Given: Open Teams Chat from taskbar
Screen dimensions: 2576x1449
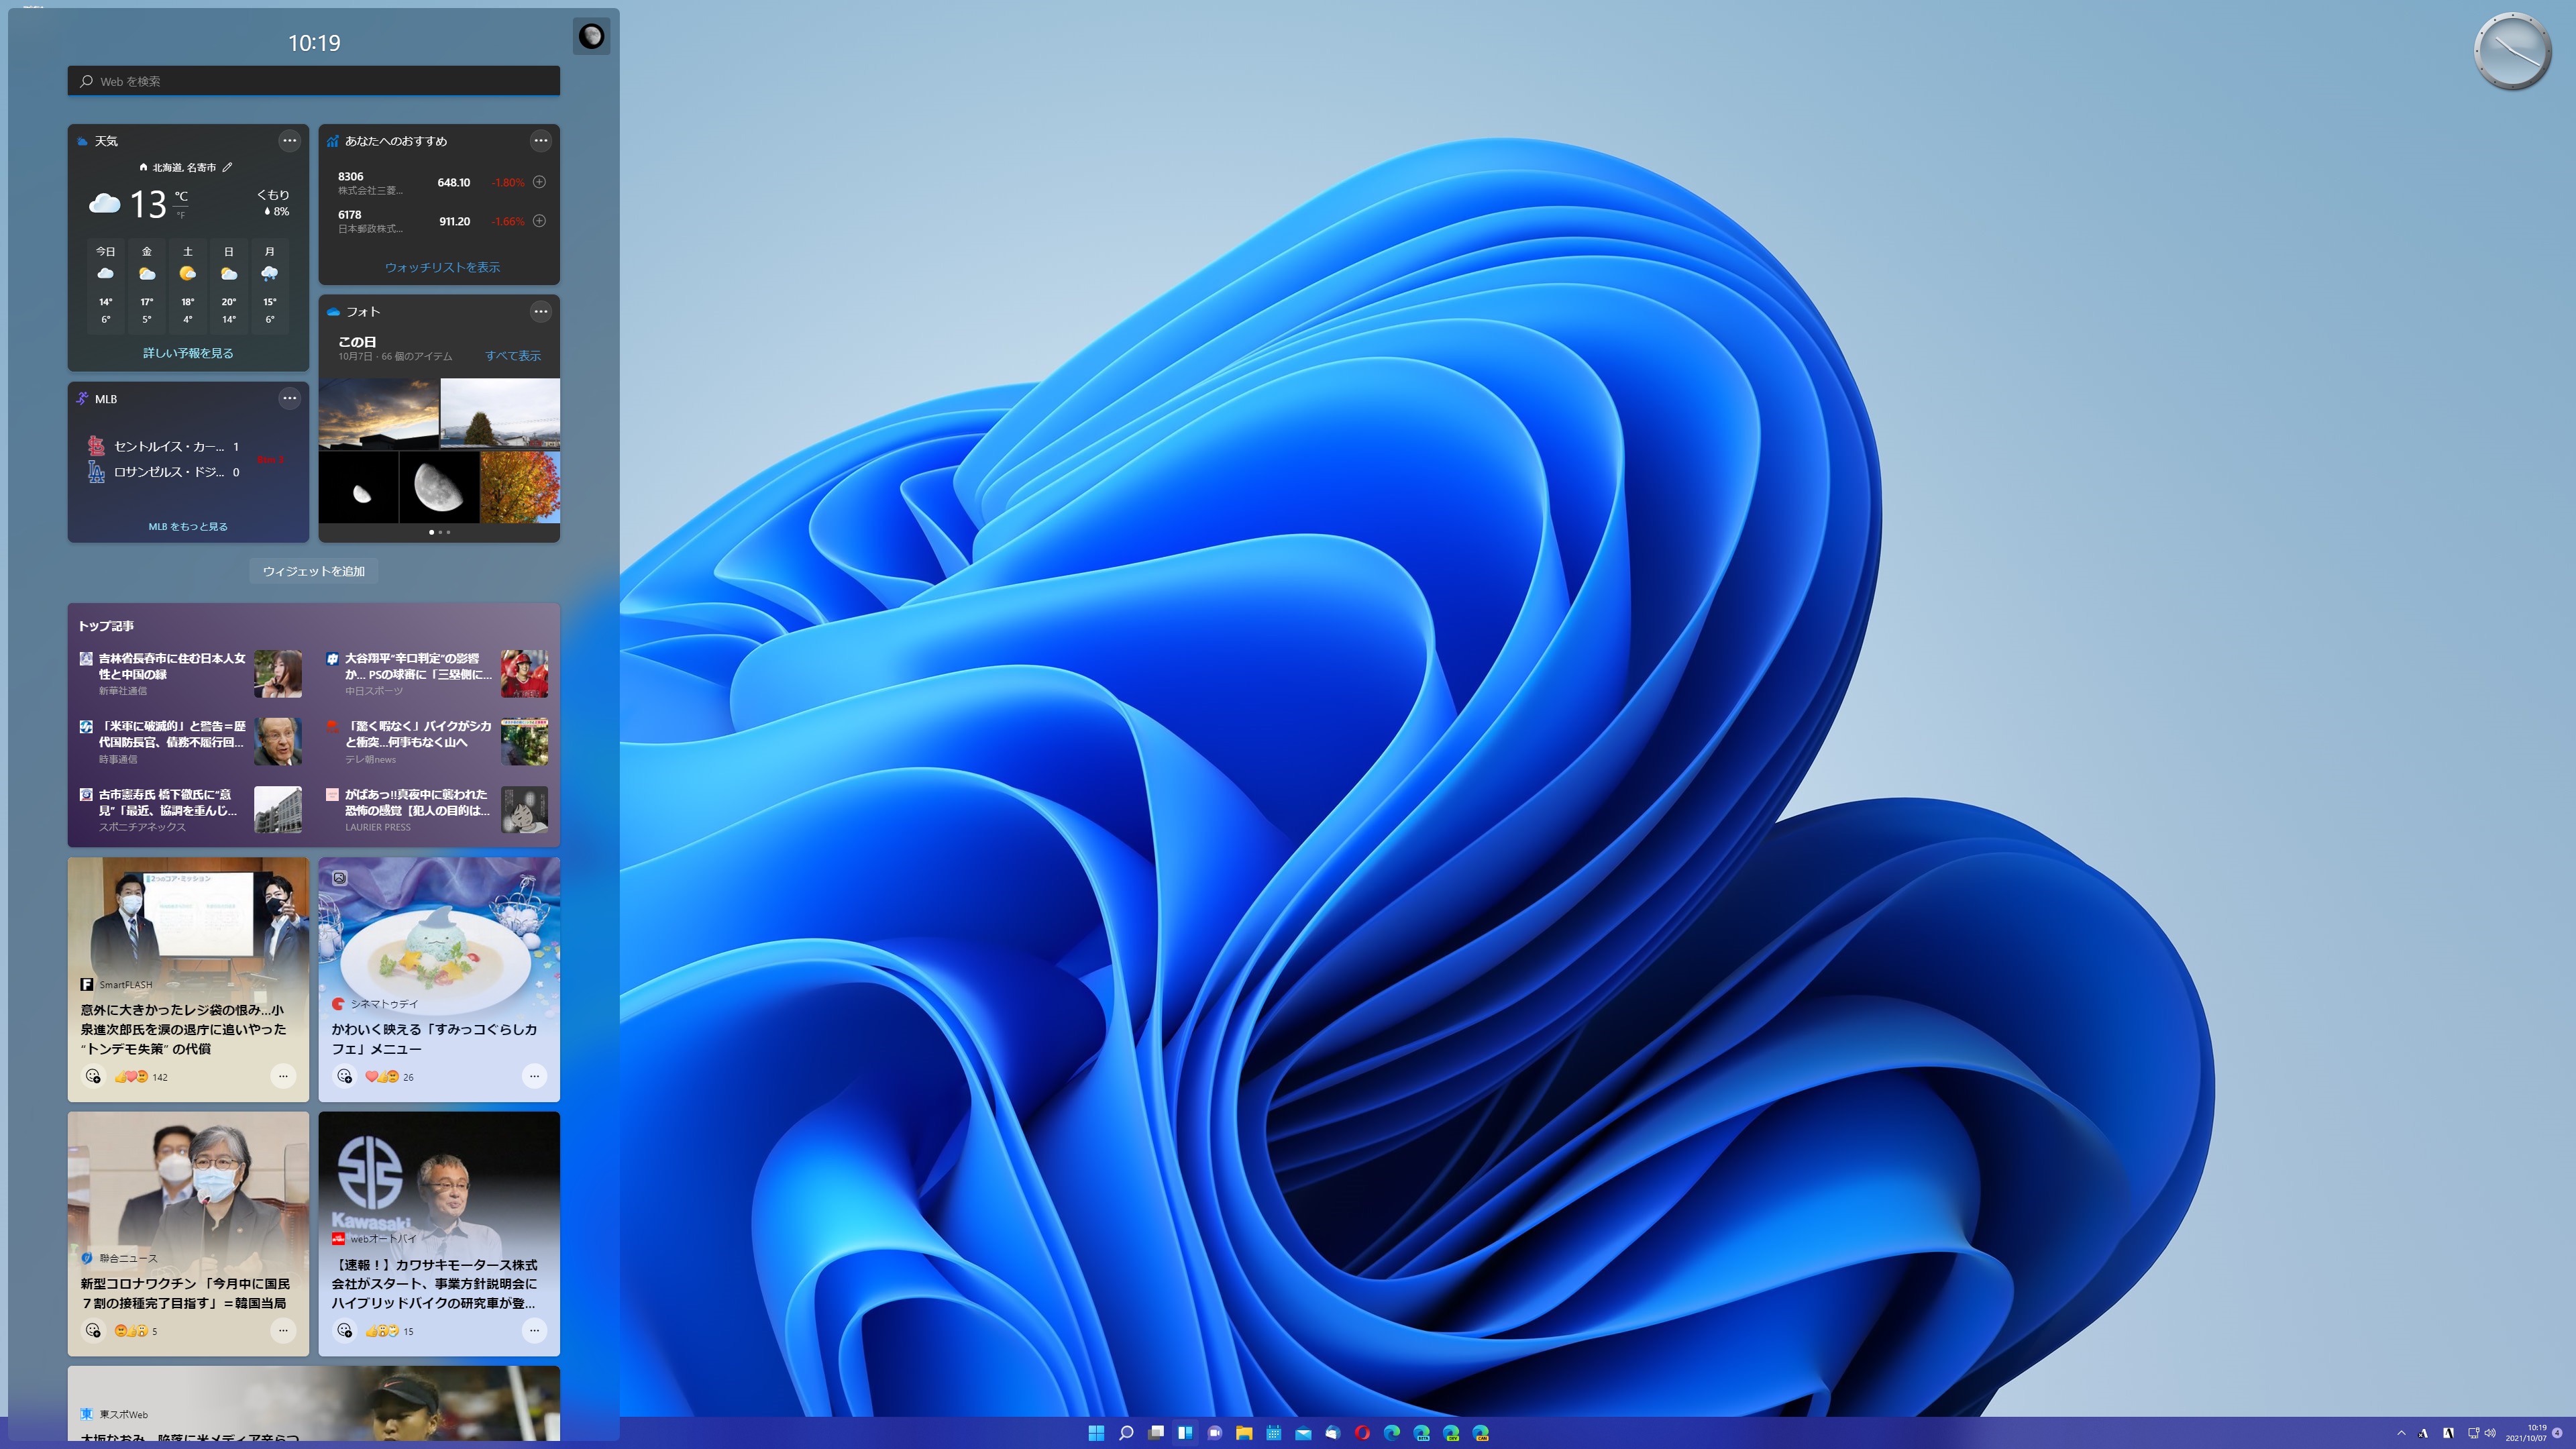Looking at the screenshot, I should pyautogui.click(x=1215, y=1433).
